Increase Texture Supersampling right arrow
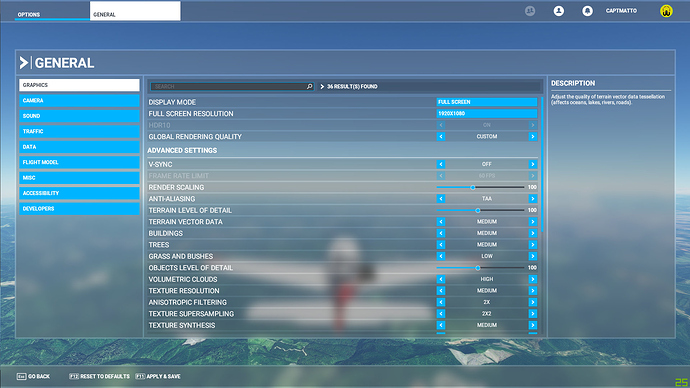The image size is (690, 388). point(532,314)
